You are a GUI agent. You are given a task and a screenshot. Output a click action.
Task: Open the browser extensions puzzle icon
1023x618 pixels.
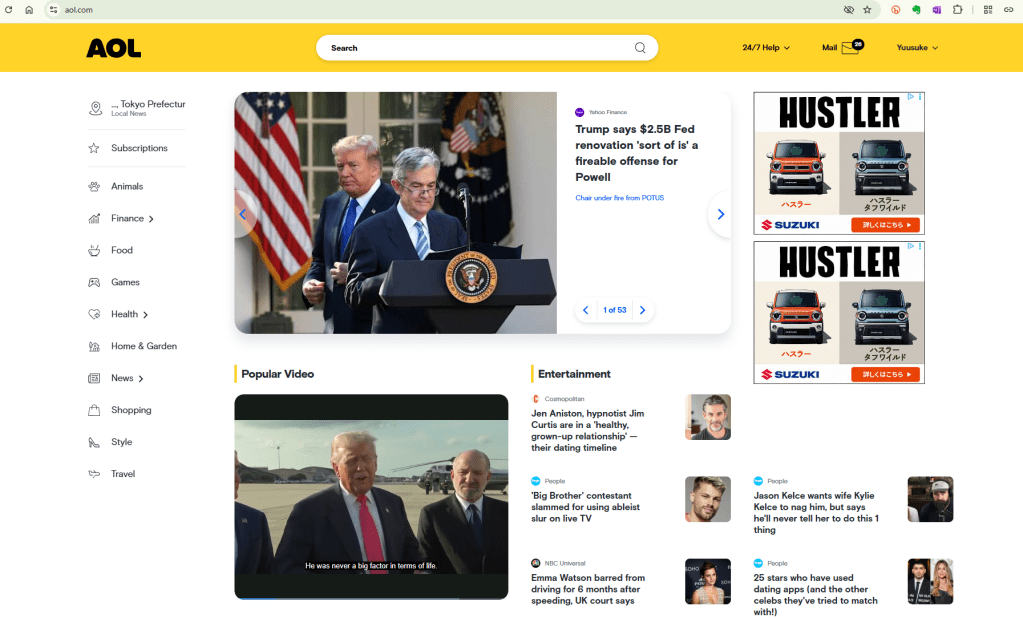click(957, 10)
